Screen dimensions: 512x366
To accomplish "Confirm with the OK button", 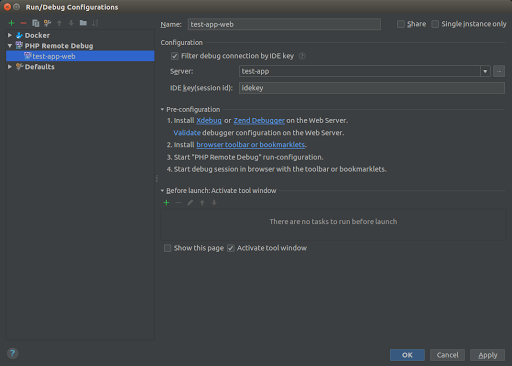I will [x=407, y=355].
